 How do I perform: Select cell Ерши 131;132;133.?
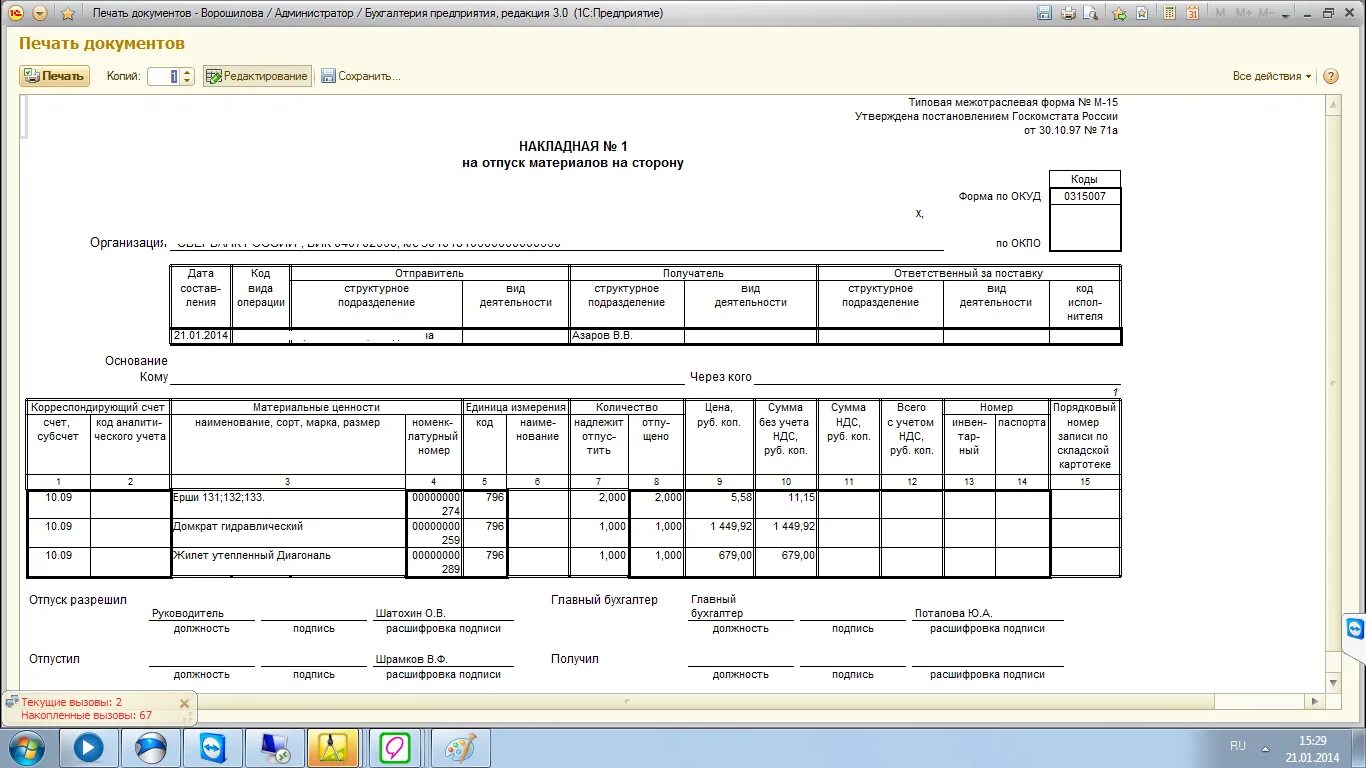point(287,504)
